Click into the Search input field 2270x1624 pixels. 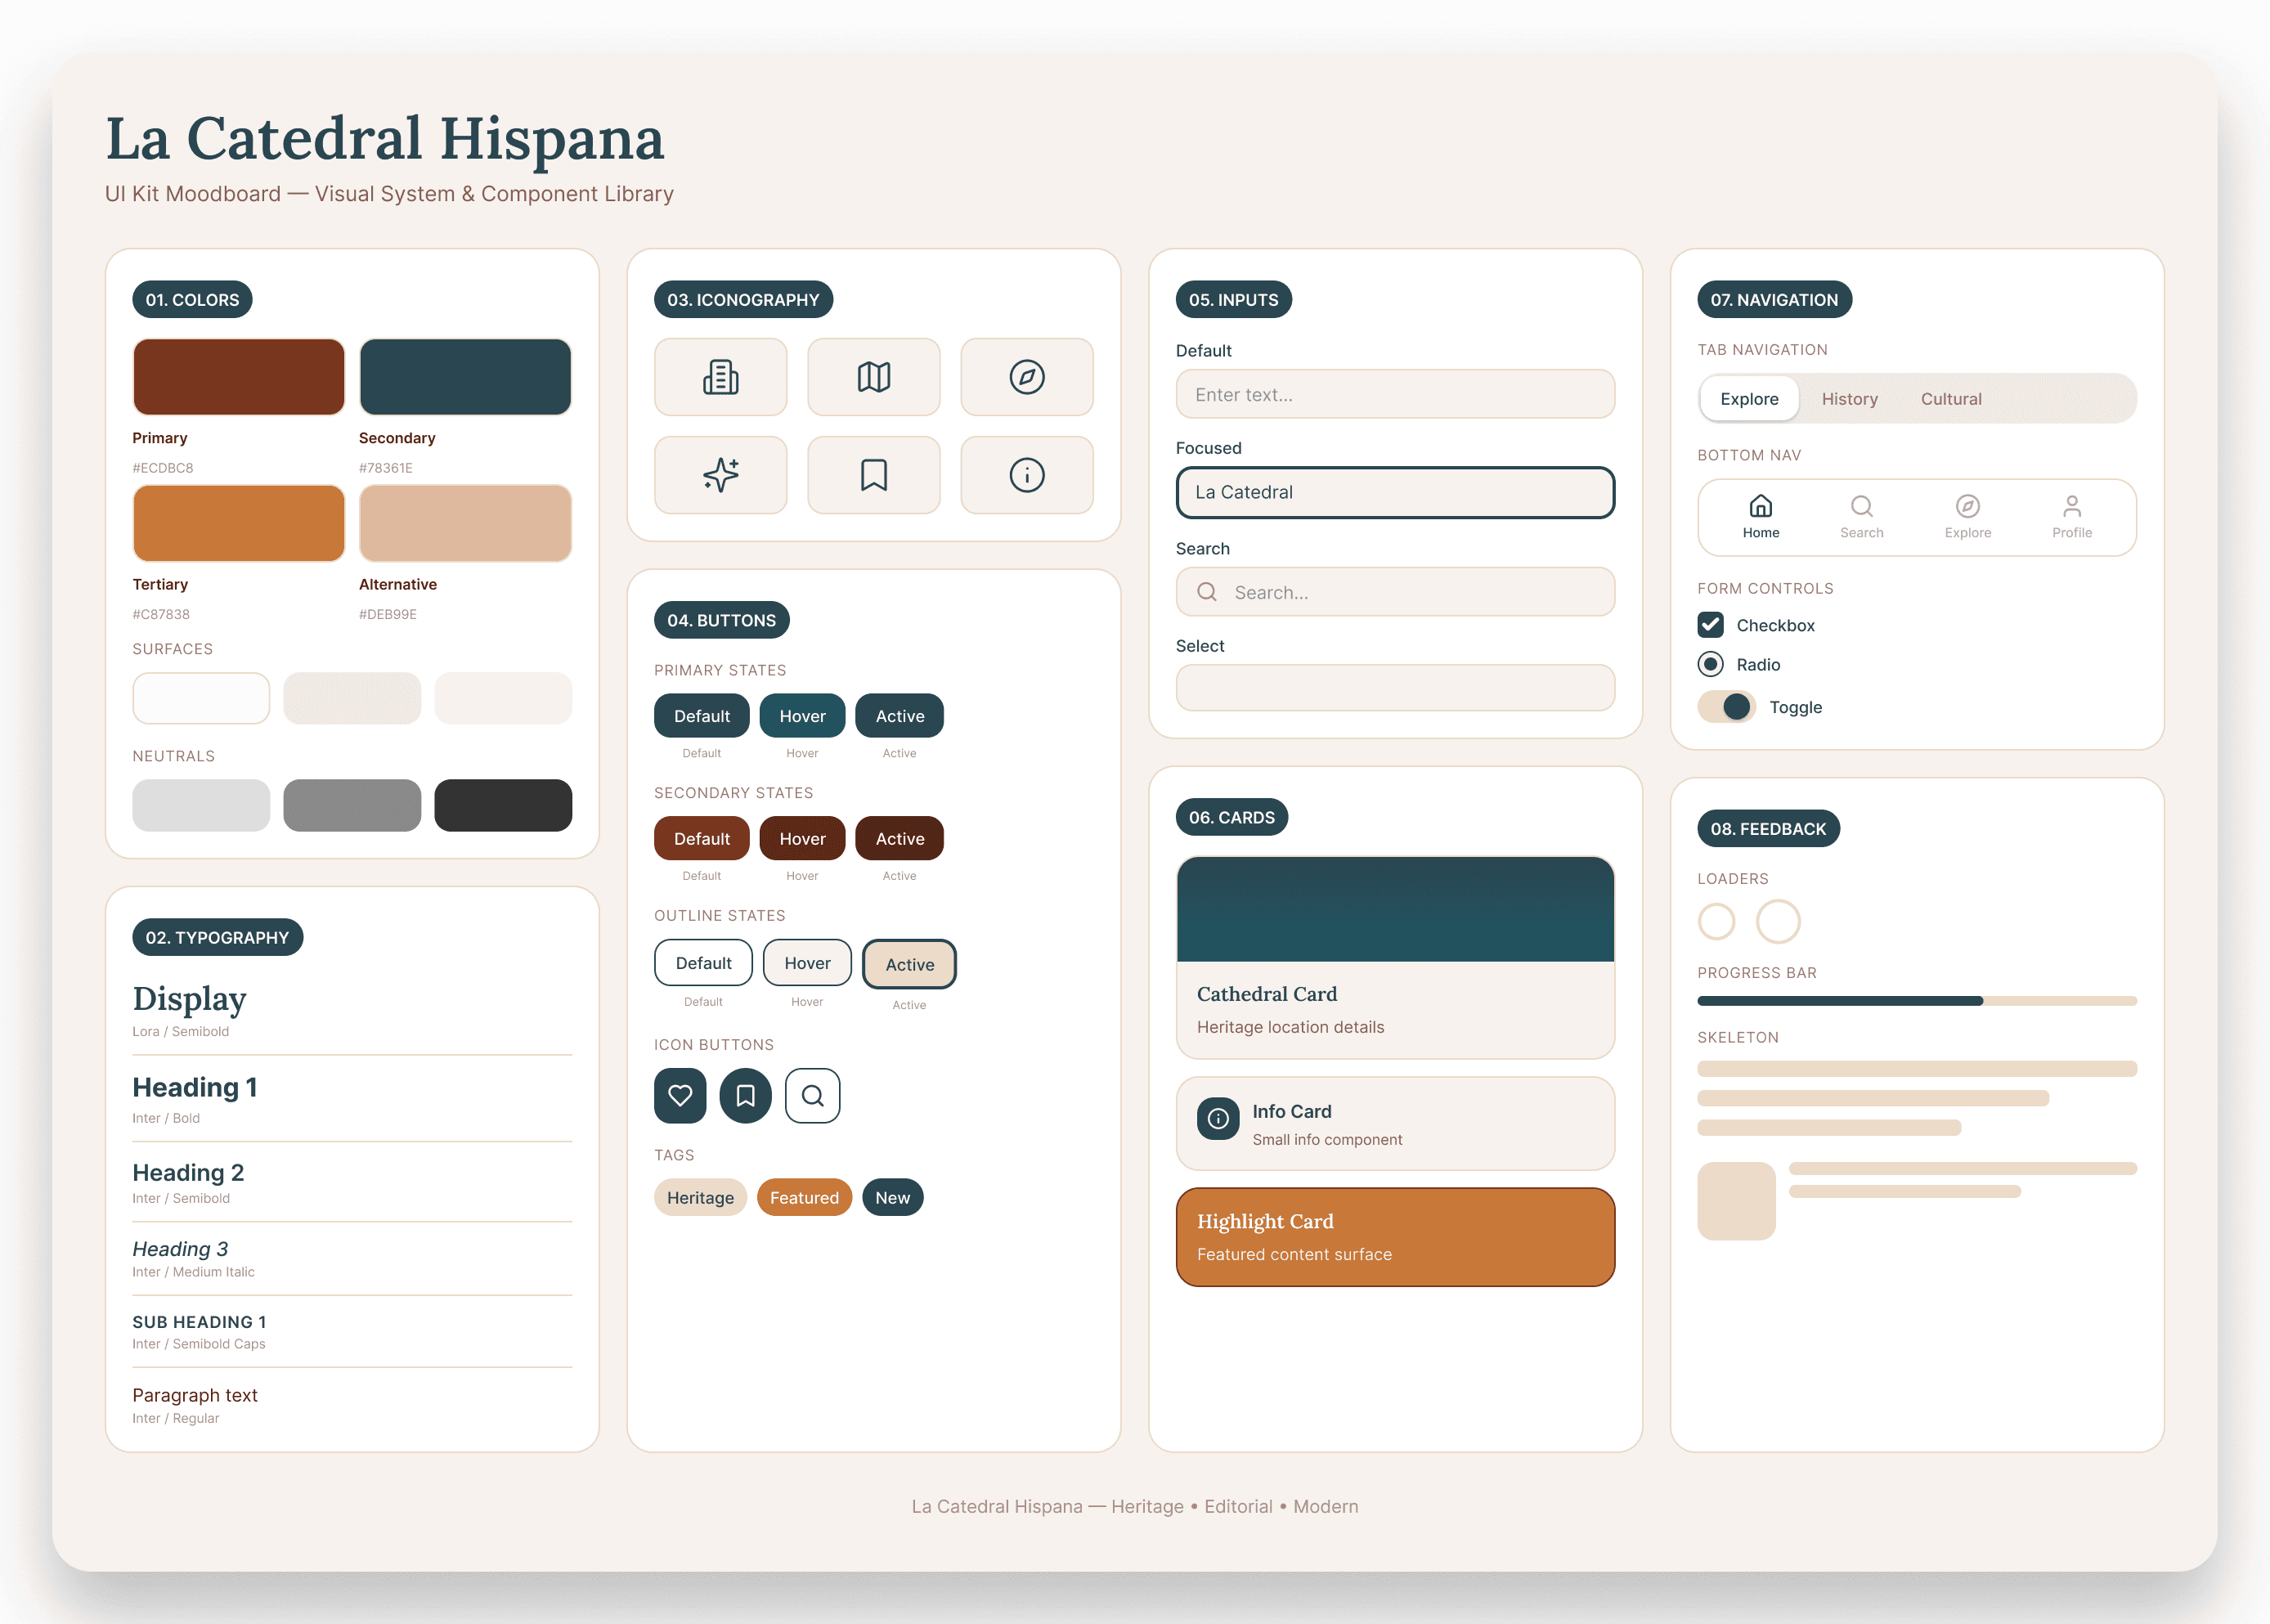1394,592
